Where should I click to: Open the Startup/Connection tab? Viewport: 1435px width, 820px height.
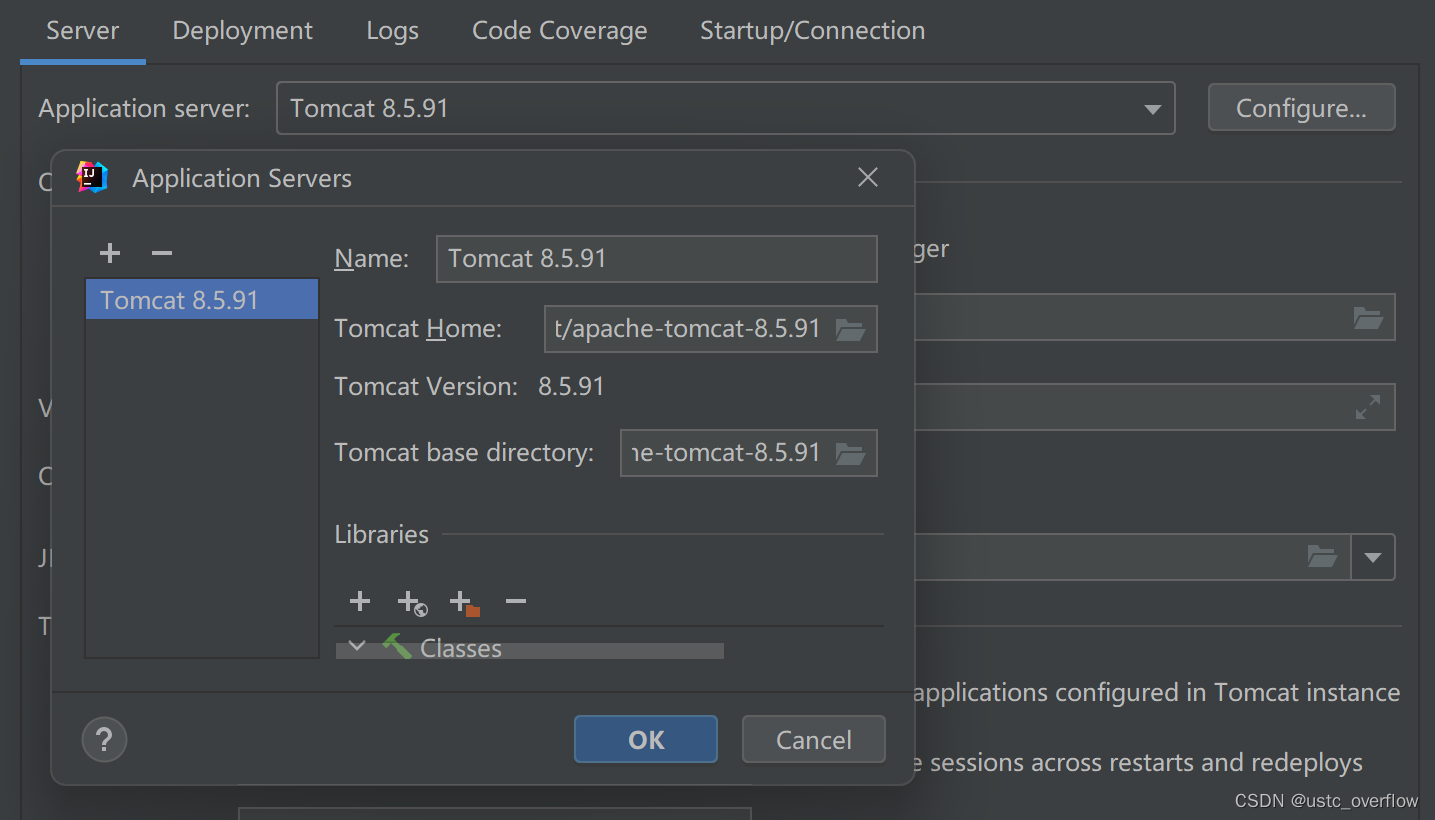point(812,31)
